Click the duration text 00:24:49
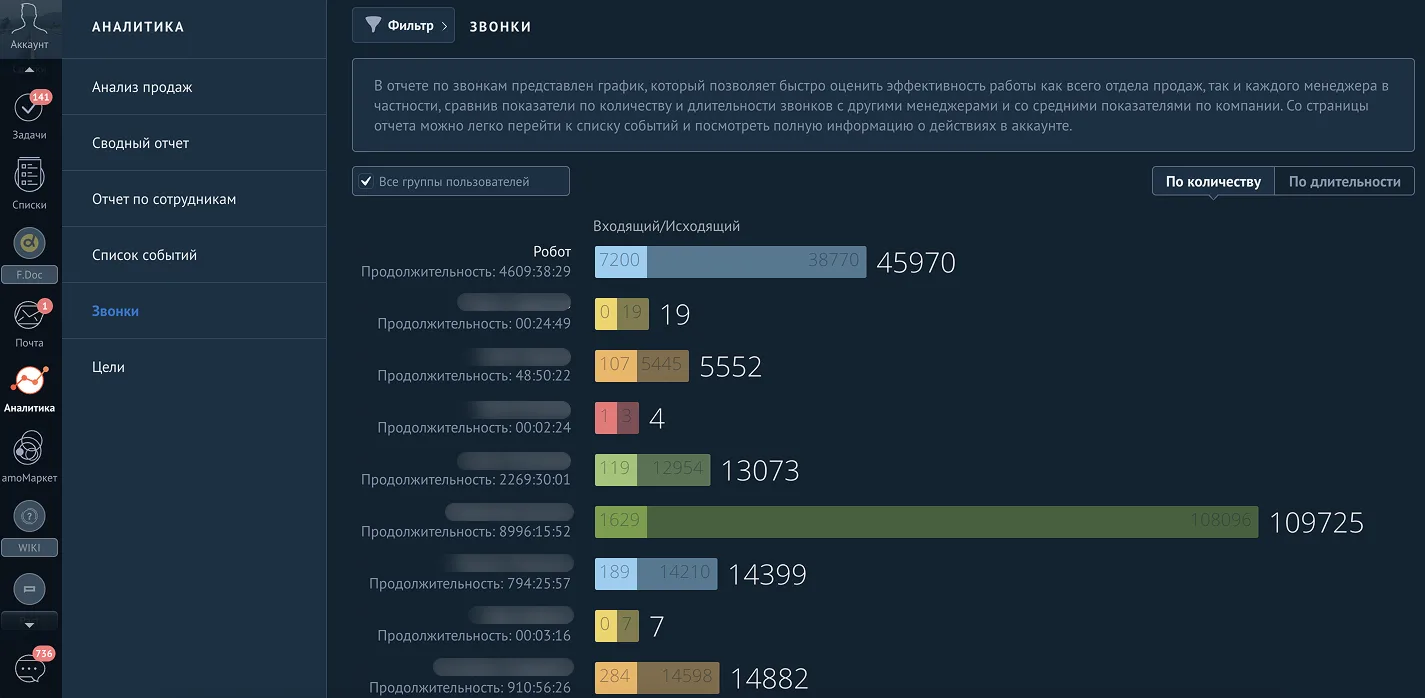1425x698 pixels. (x=545, y=324)
